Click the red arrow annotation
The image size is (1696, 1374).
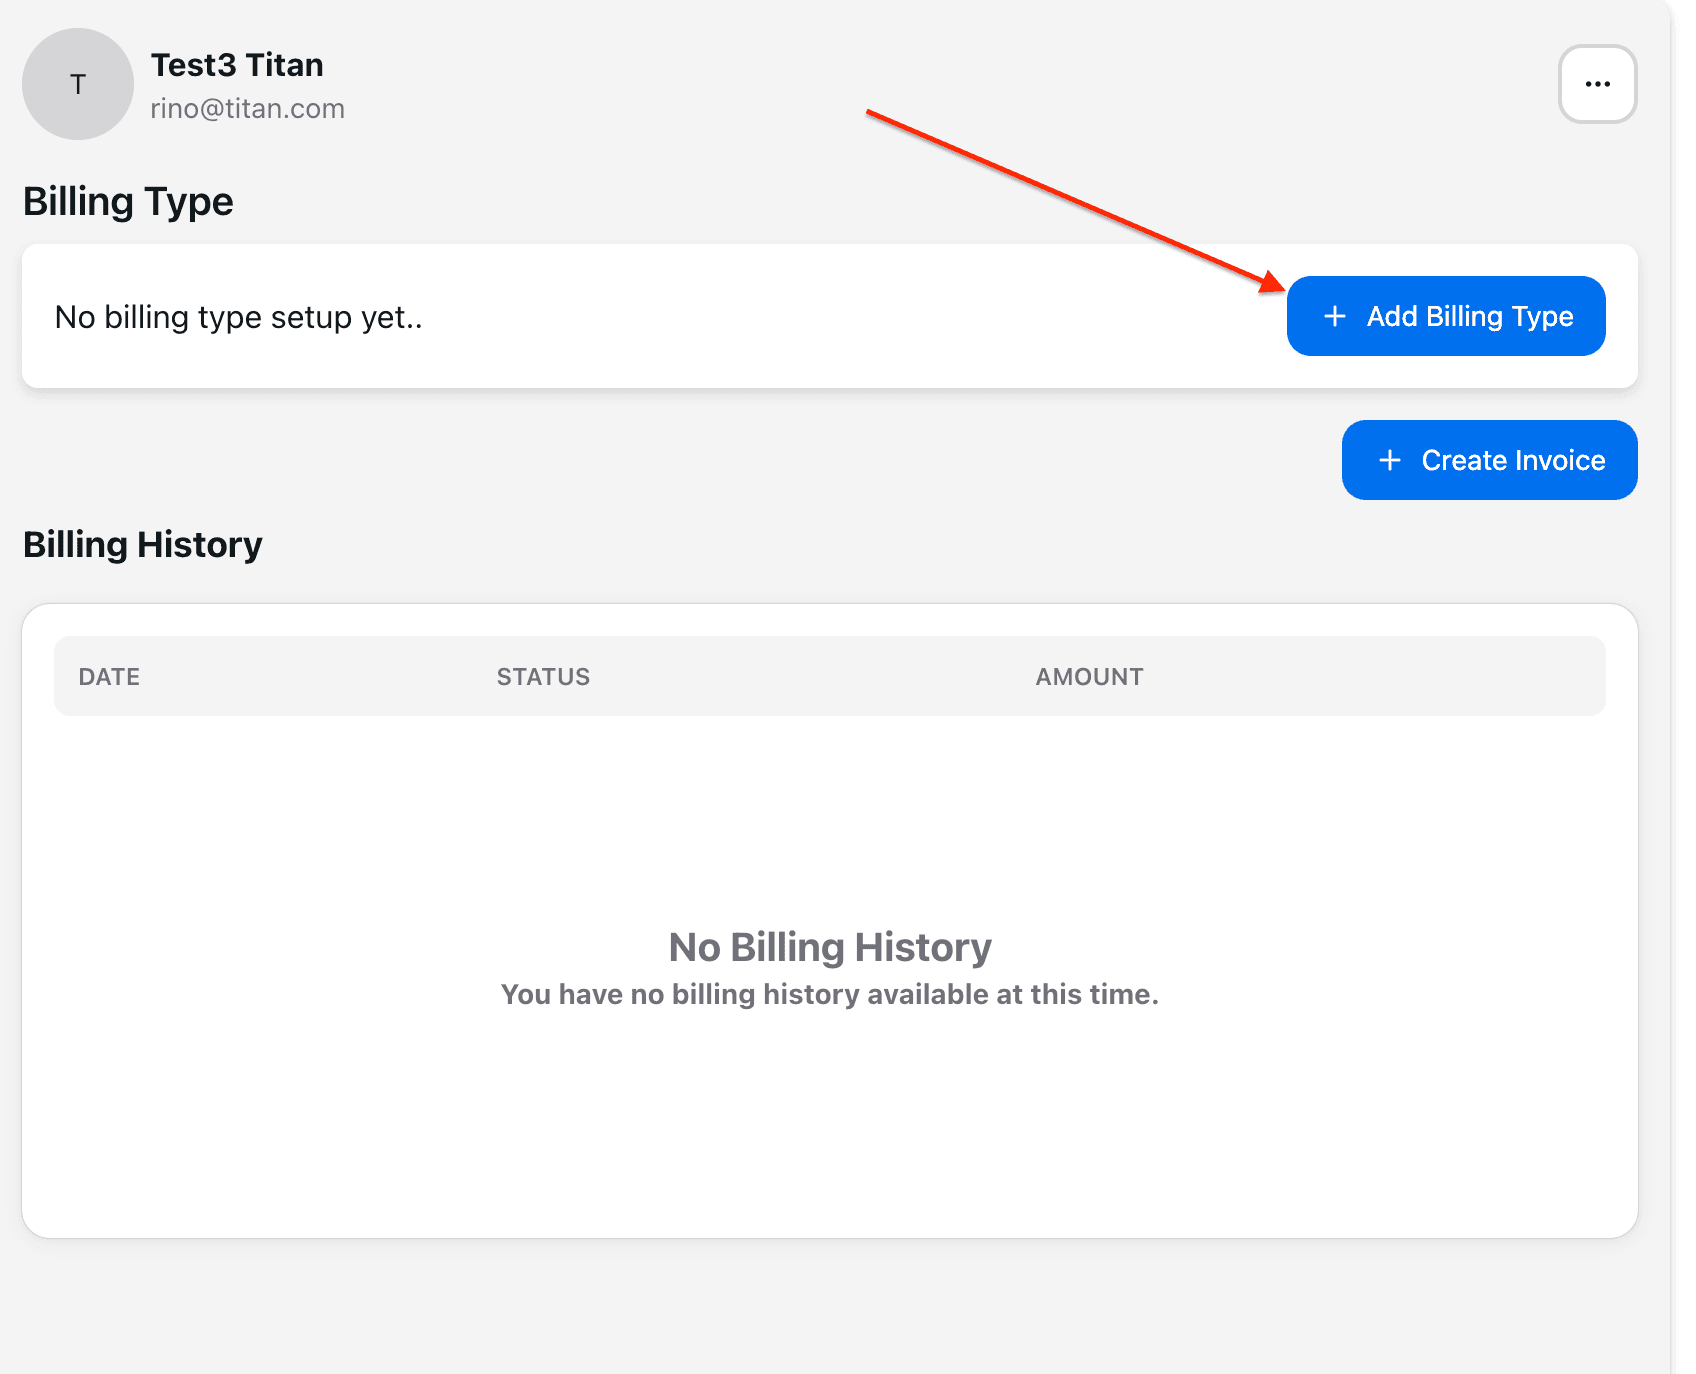[1070, 199]
